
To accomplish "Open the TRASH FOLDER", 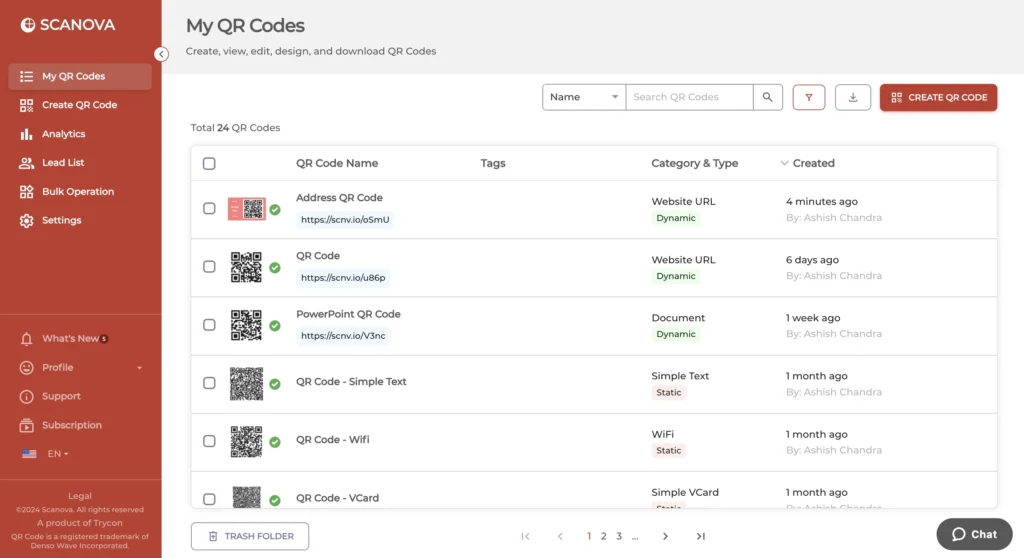I will [250, 536].
